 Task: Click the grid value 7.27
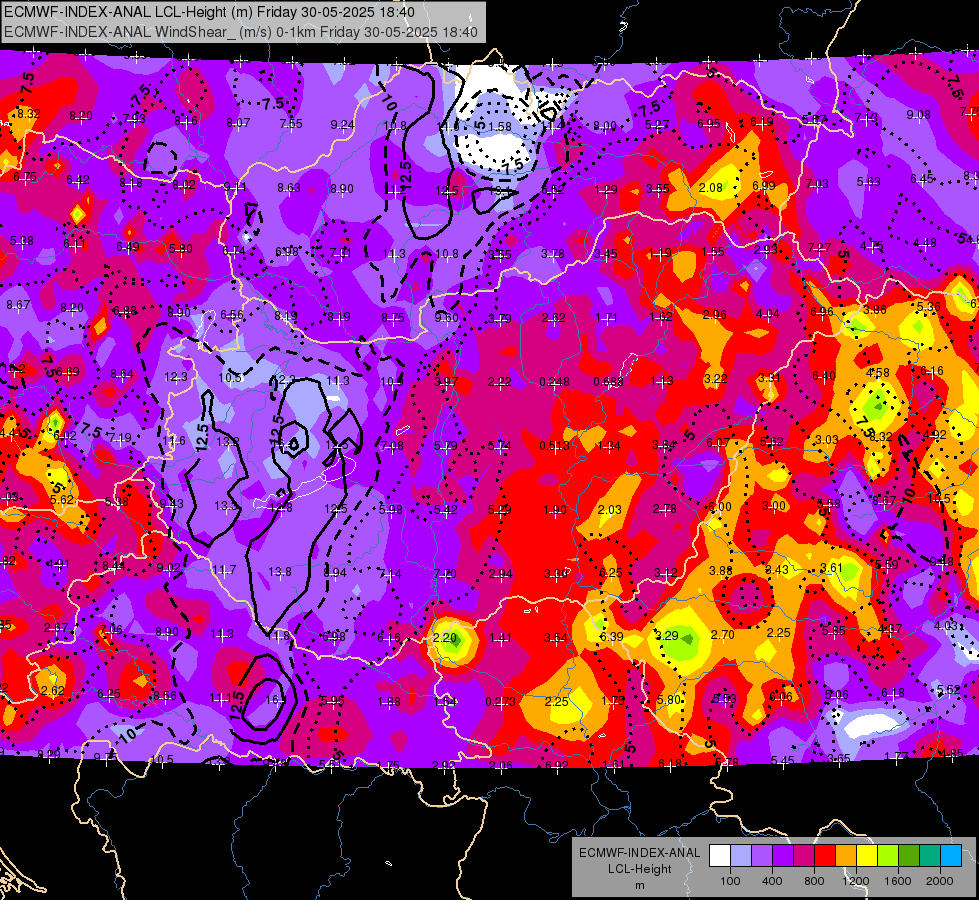[x=819, y=247]
